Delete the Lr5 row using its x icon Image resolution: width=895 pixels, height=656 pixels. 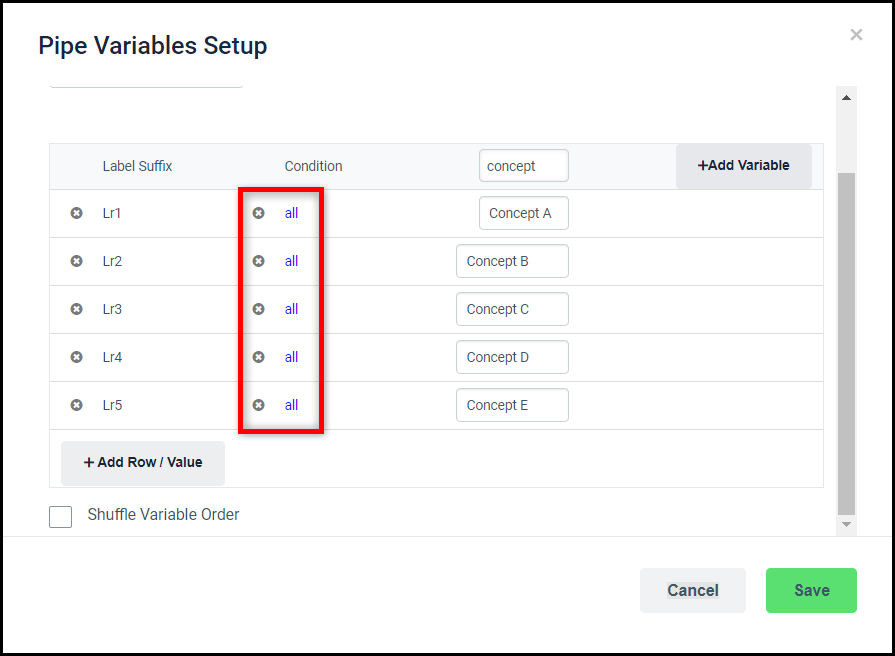[x=76, y=405]
